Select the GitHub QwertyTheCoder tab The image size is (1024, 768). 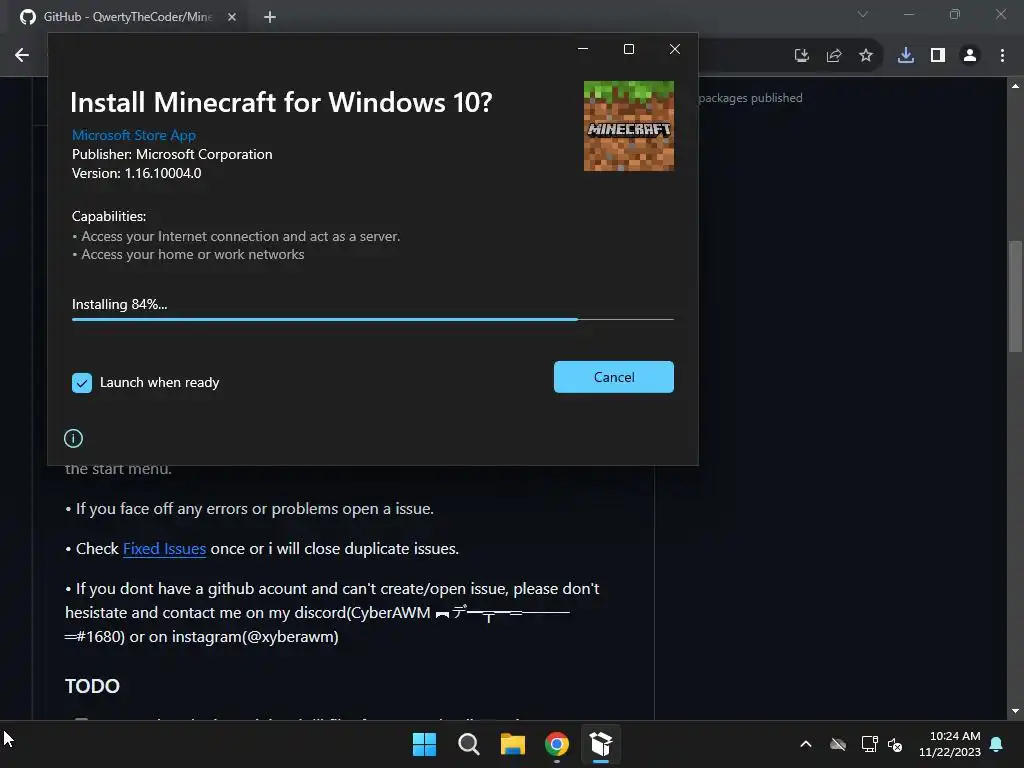click(127, 17)
